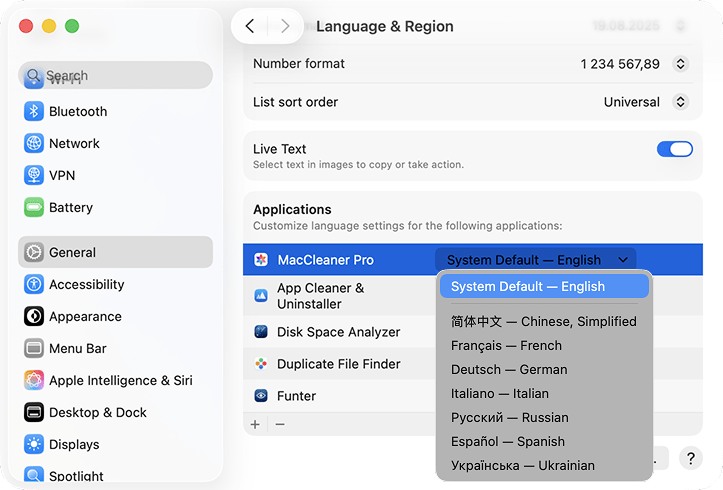Go forward with the right chevron

(285, 26)
